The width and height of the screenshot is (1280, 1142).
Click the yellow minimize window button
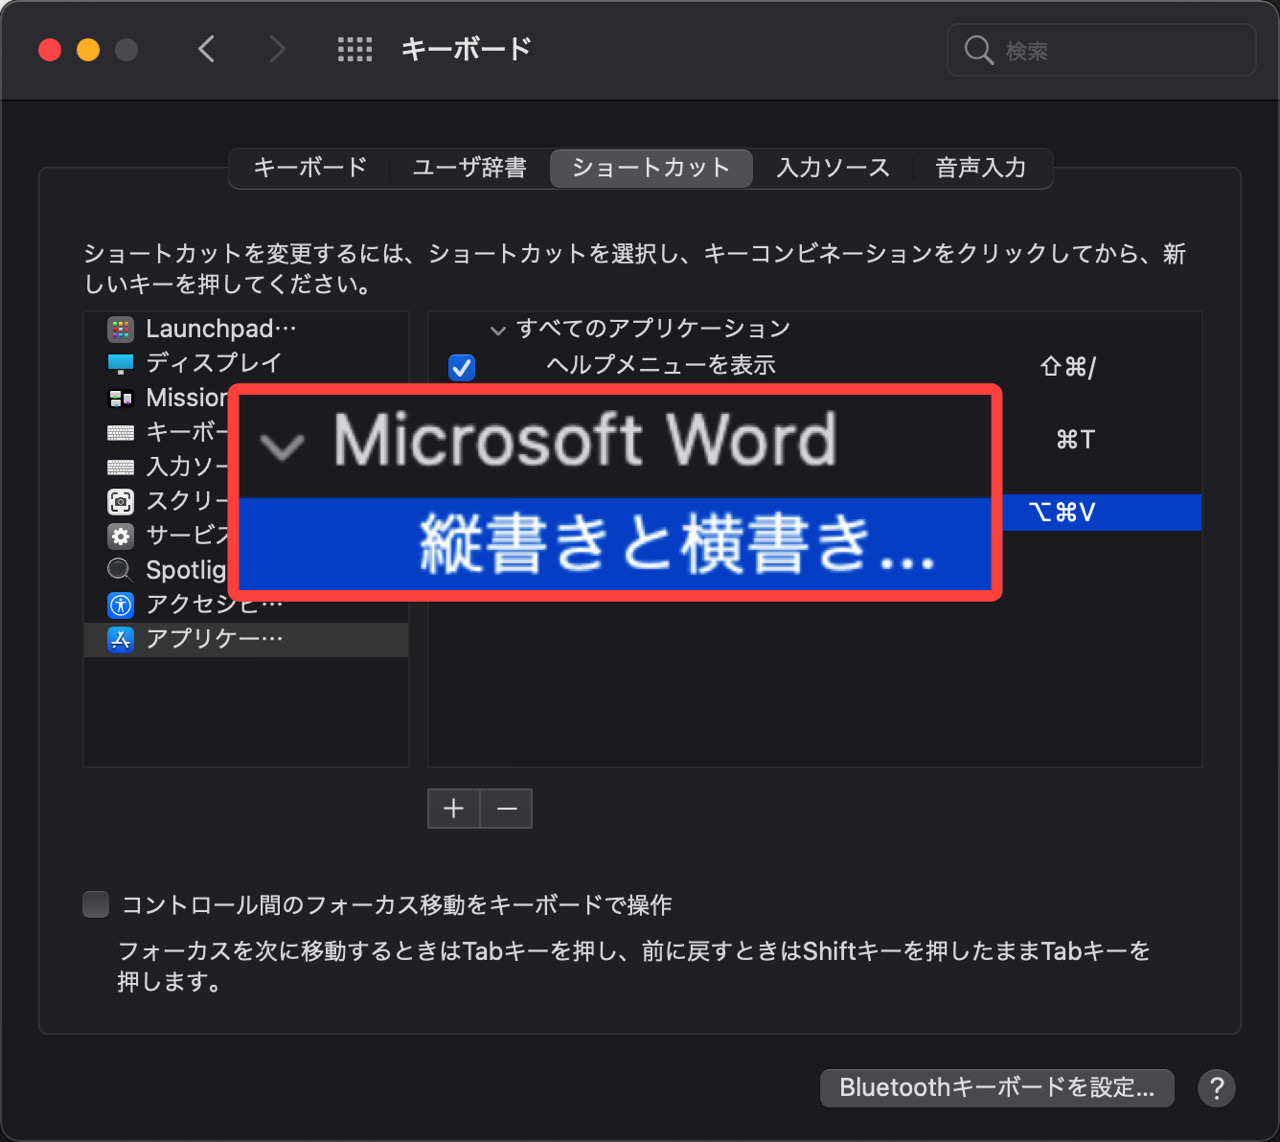pos(88,49)
